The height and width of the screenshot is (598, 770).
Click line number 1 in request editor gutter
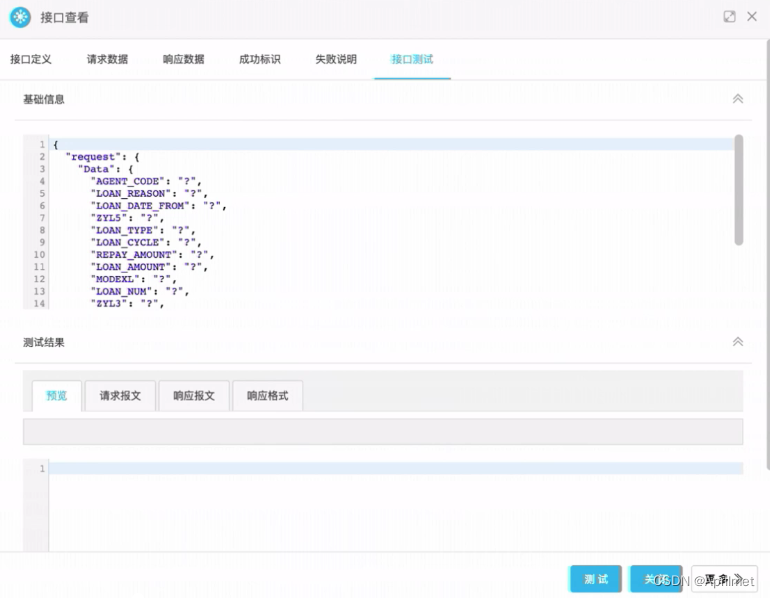click(x=42, y=144)
